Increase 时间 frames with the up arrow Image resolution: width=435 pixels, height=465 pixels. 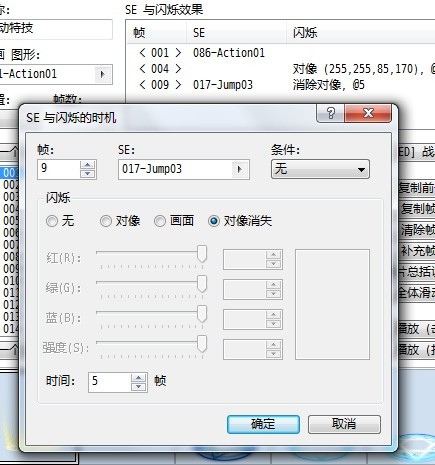(x=139, y=378)
